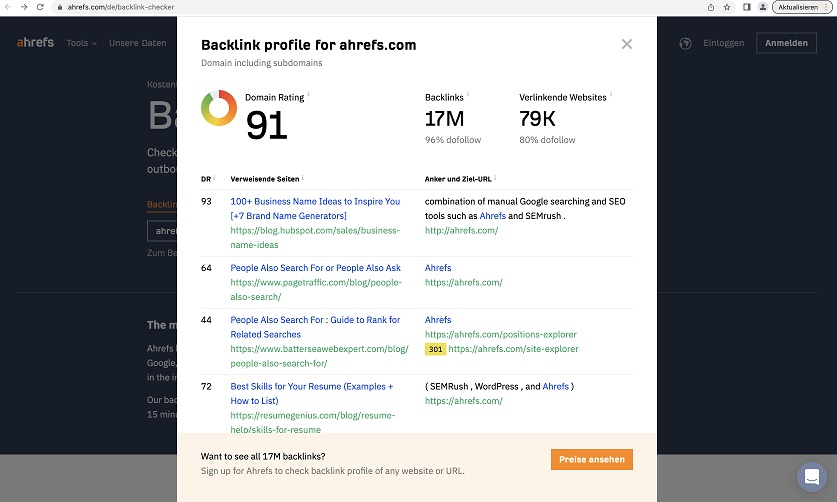Viewport: 837px width, 502px height.
Task: Open the browser profile icon
Action: tap(763, 7)
